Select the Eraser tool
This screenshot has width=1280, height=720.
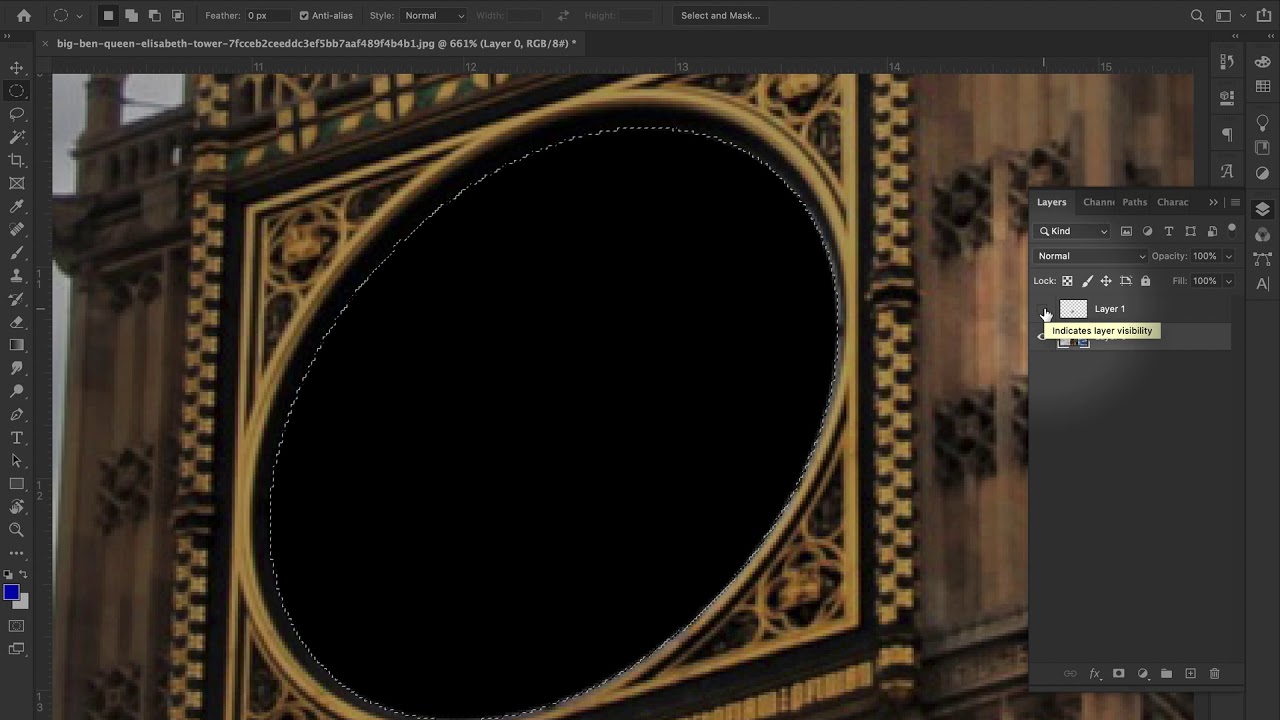click(x=17, y=322)
